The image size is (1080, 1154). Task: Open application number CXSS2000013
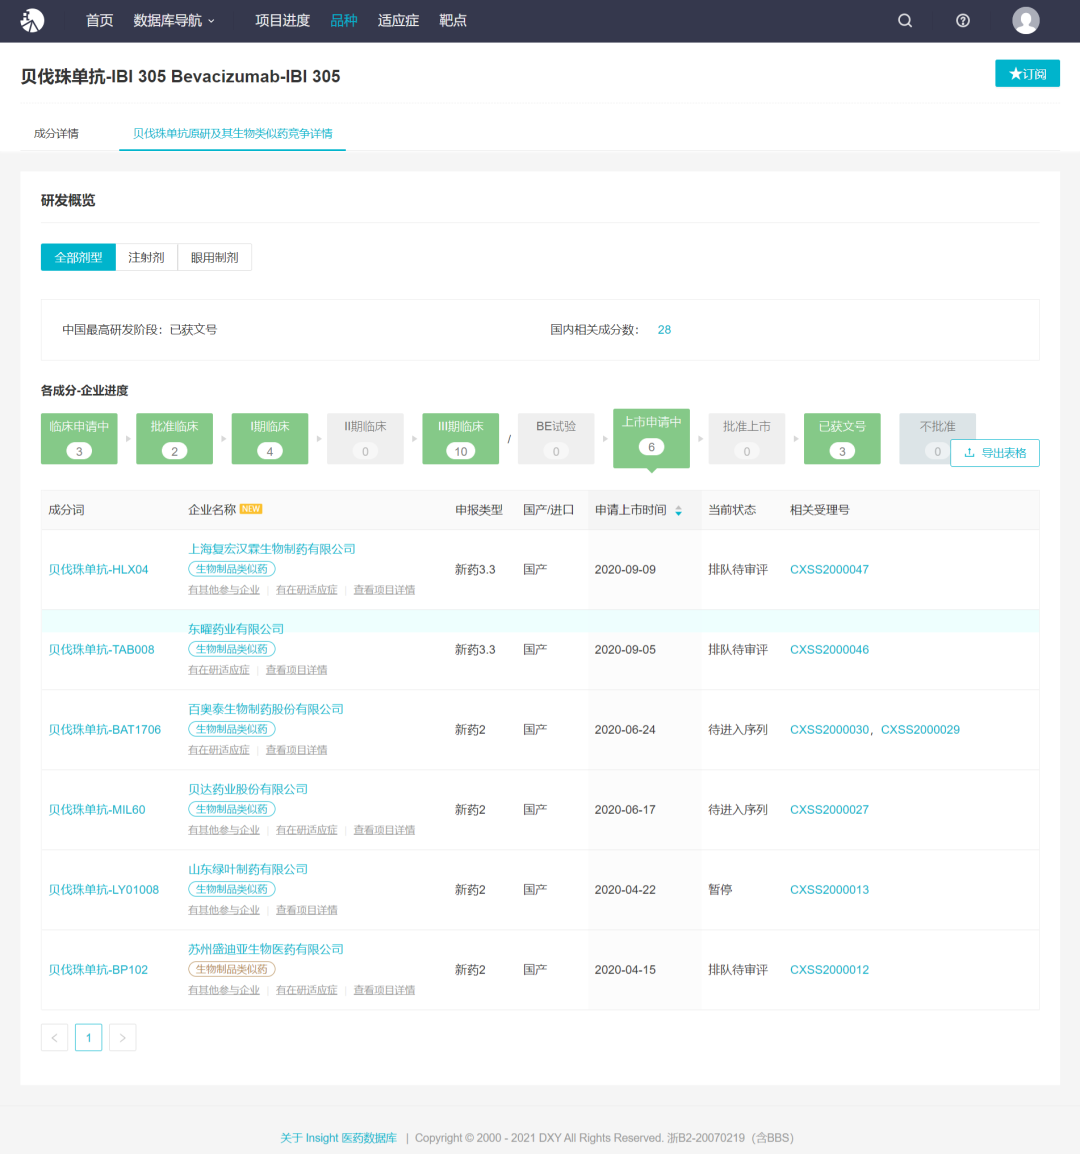[829, 891]
